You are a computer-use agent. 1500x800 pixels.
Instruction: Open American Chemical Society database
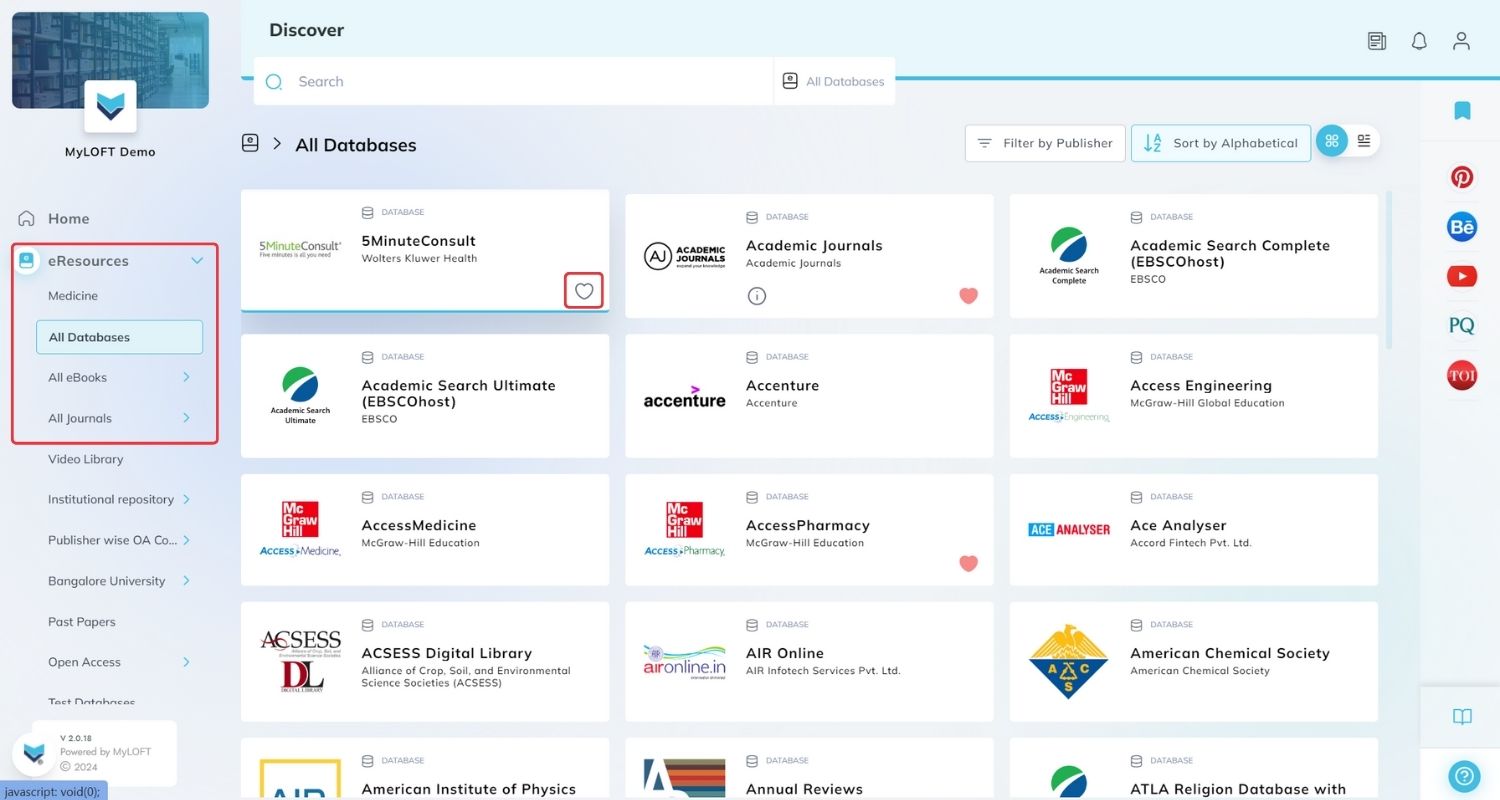pos(1193,661)
